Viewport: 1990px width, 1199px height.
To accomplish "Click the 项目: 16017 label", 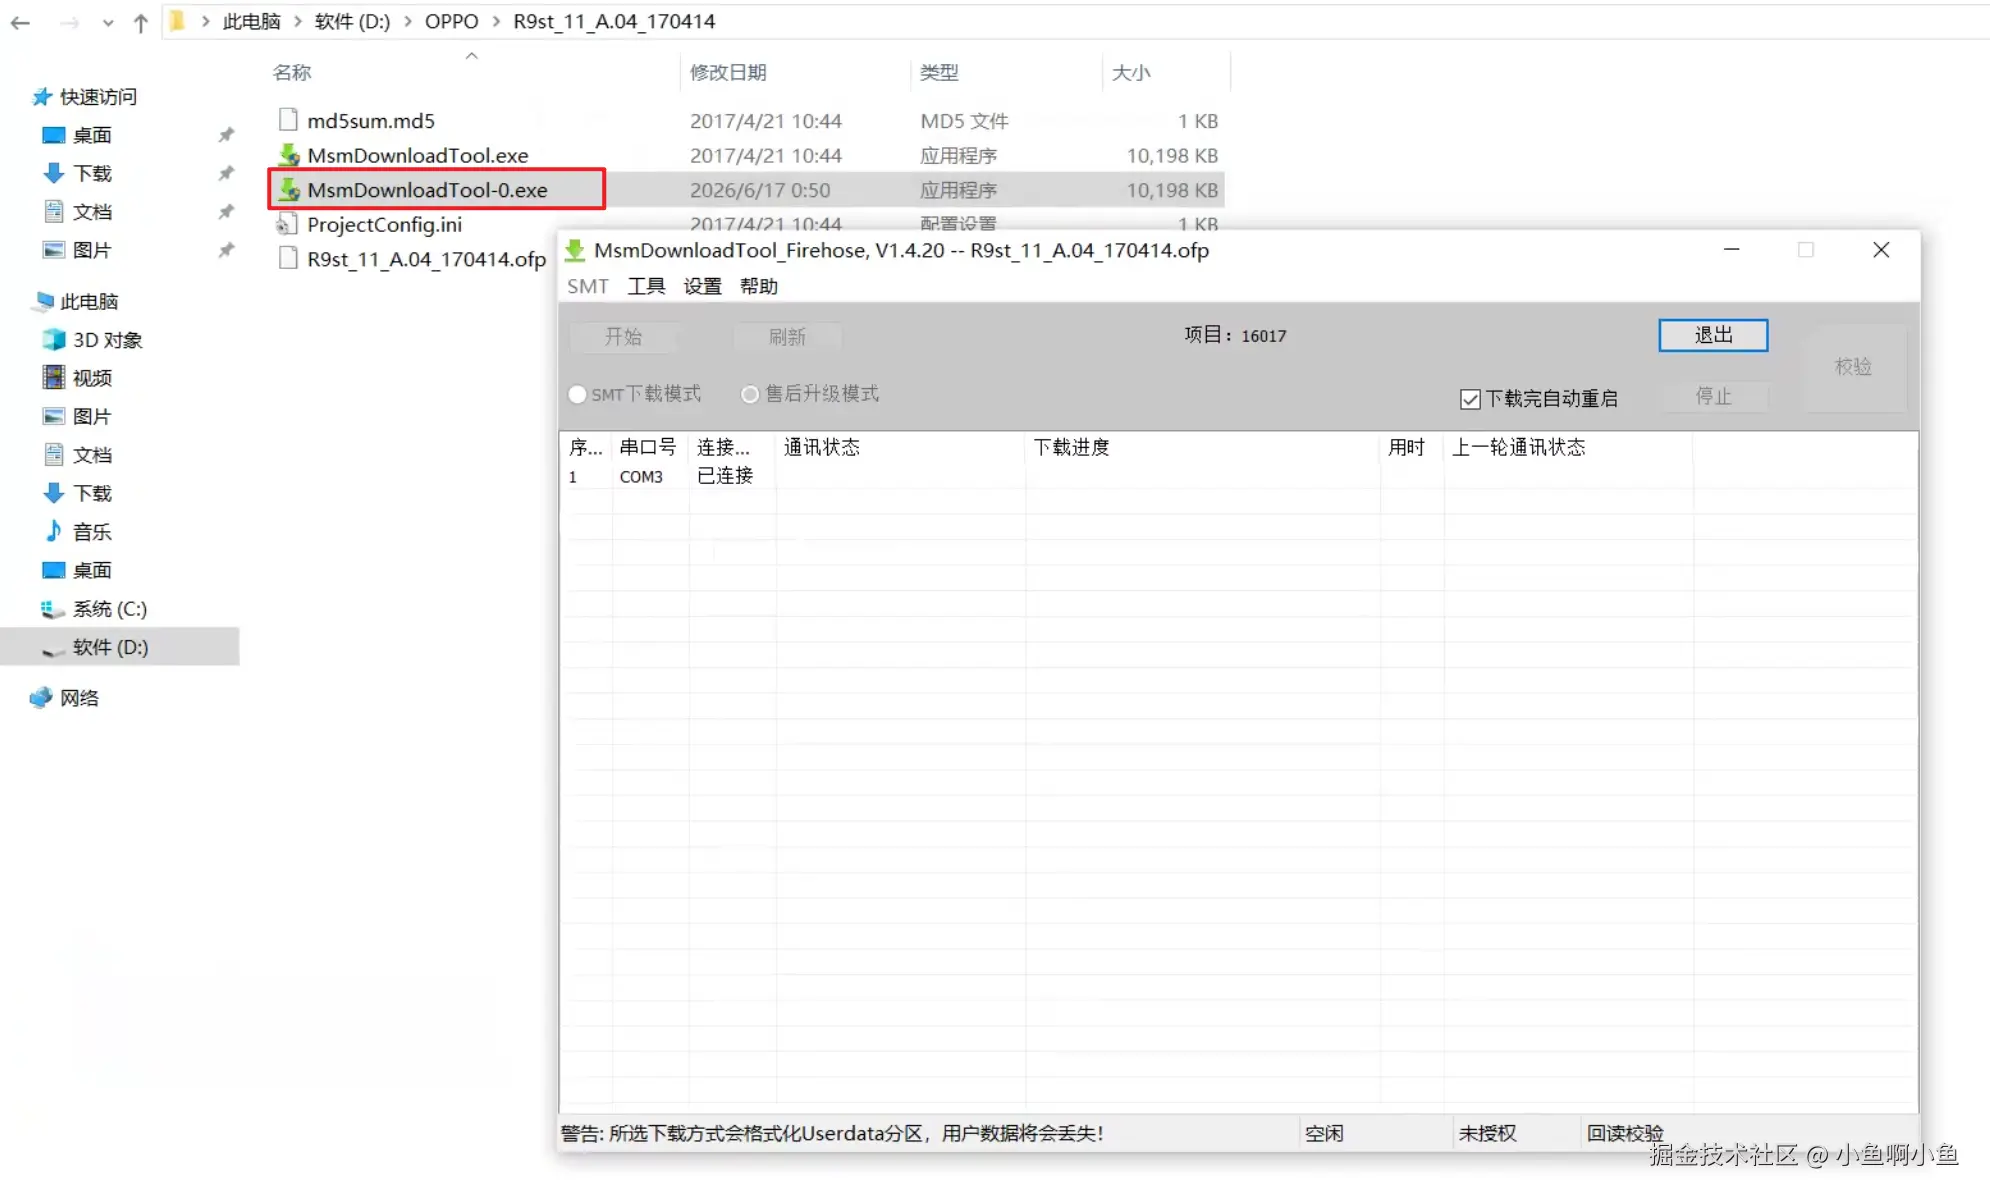I will click(1235, 336).
